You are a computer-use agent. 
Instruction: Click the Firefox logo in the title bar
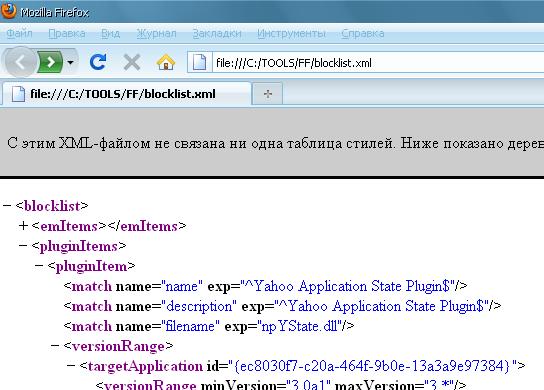(x=8, y=9)
